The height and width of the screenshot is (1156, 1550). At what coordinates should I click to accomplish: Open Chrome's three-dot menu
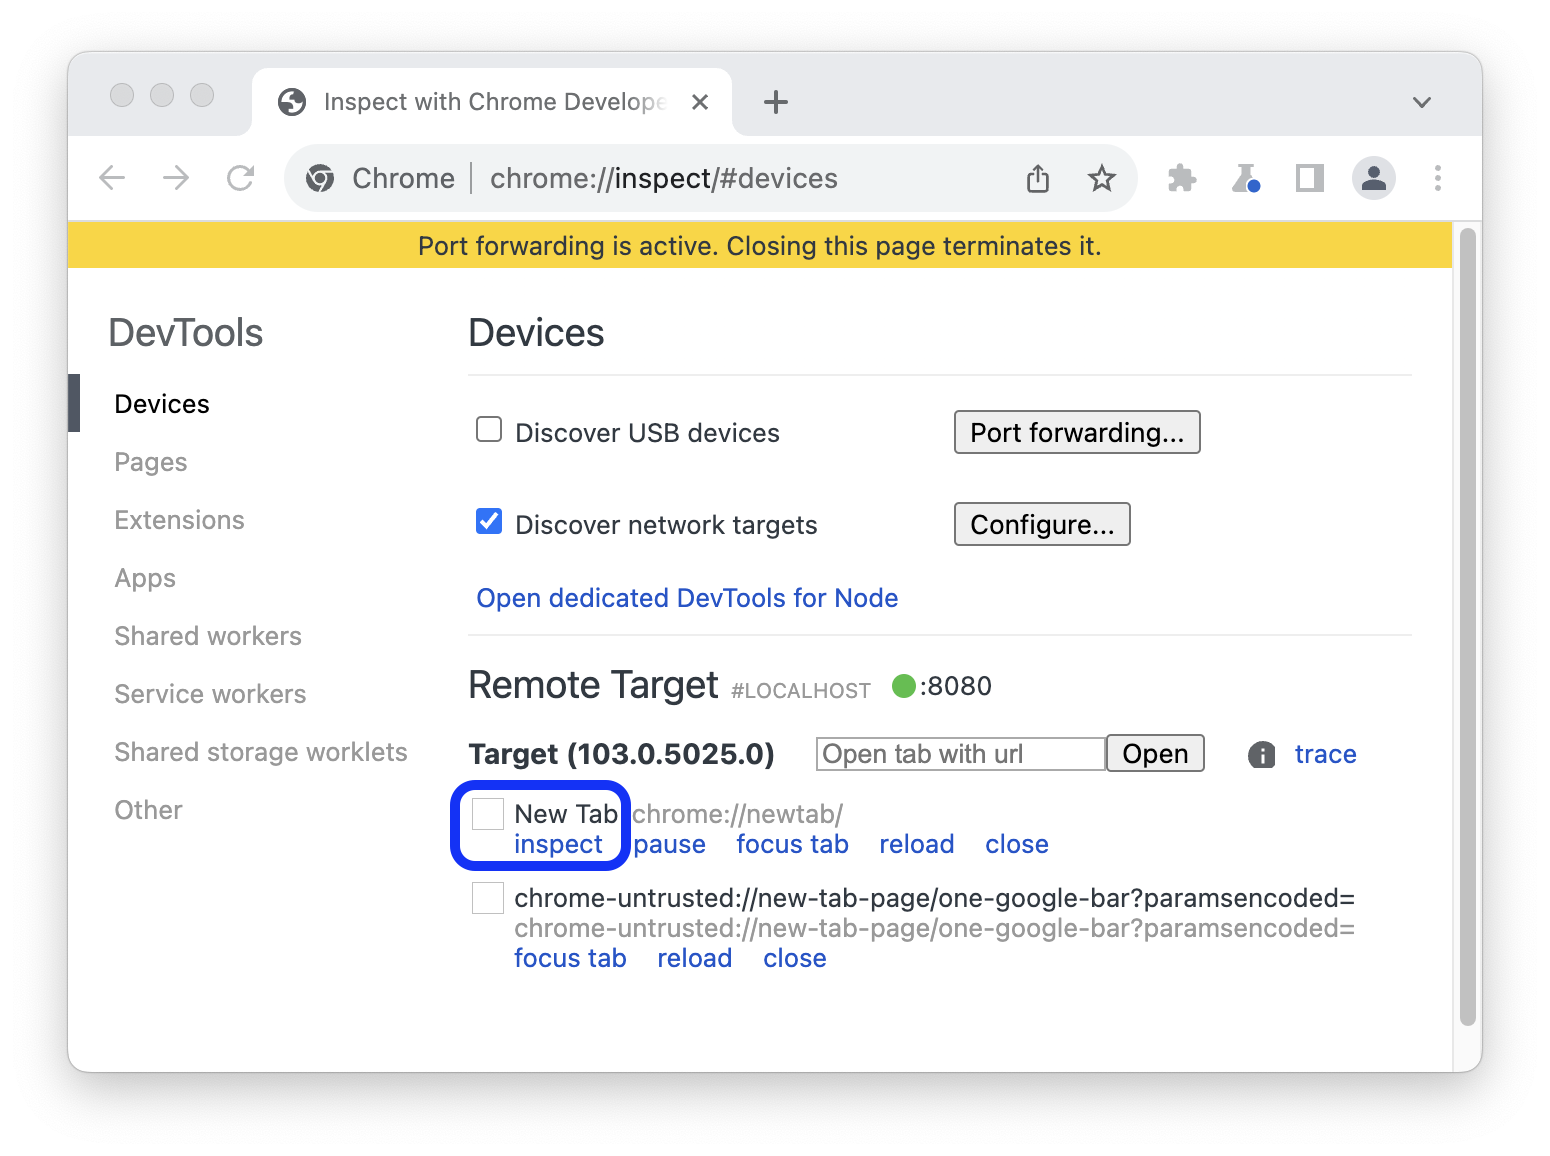click(x=1438, y=178)
